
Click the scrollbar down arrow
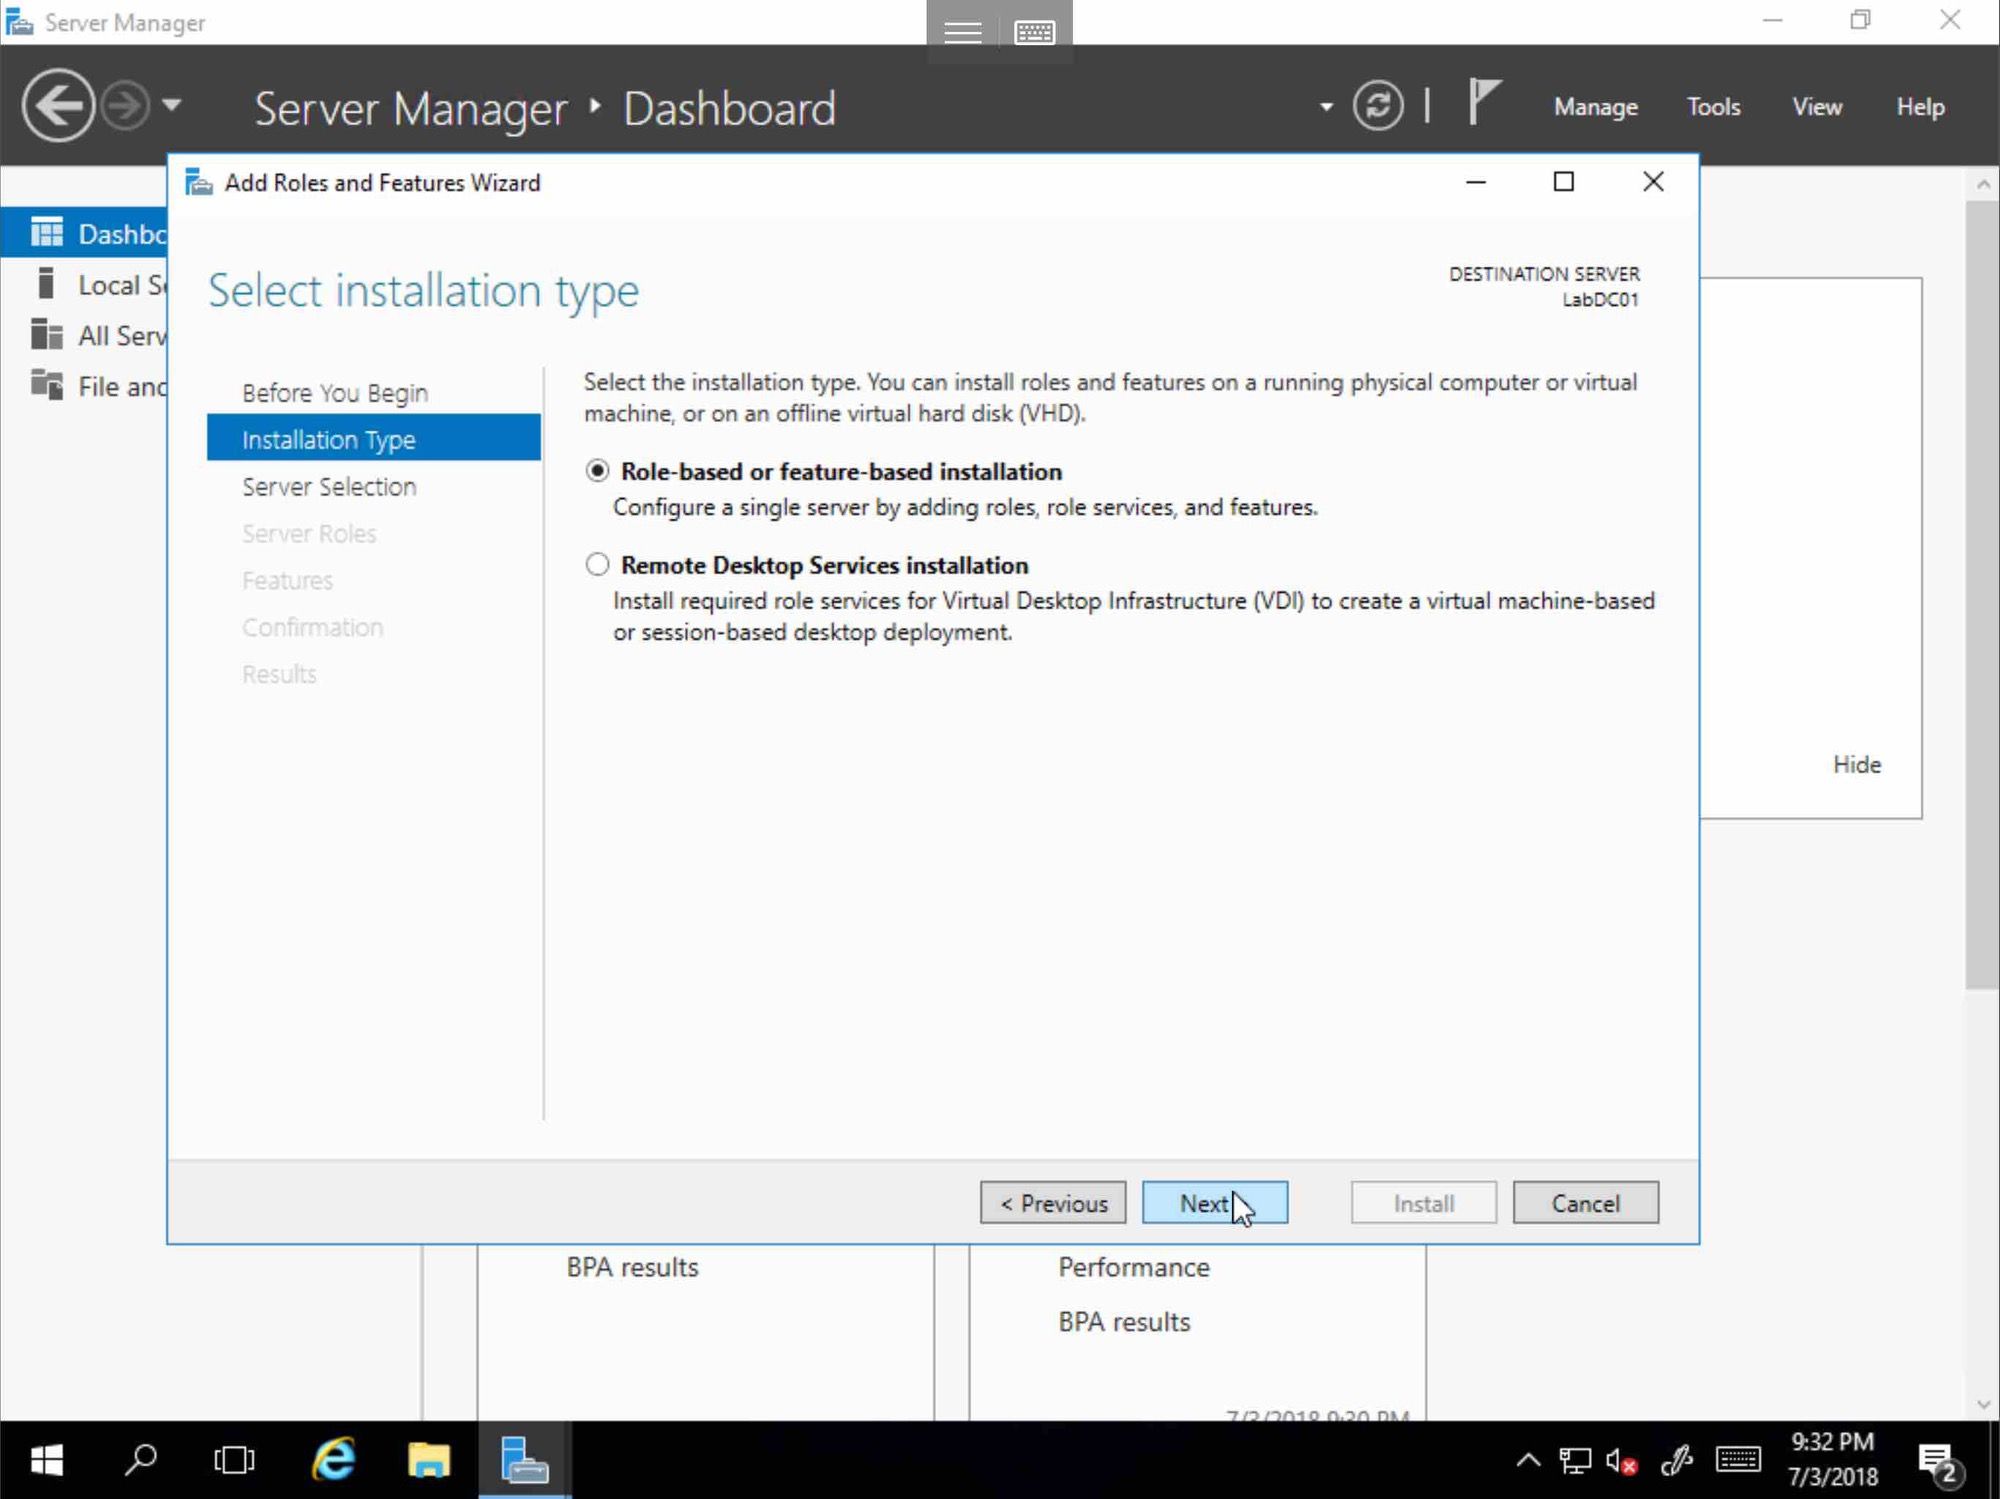pyautogui.click(x=1983, y=1405)
